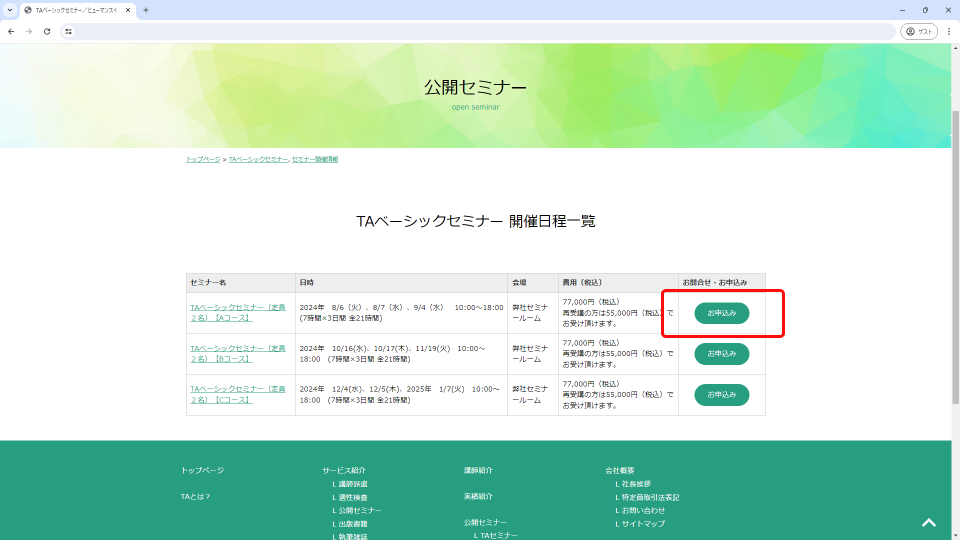
Task: Click the TAベーシックセミナー breadcrumb link
Action: click(x=258, y=159)
